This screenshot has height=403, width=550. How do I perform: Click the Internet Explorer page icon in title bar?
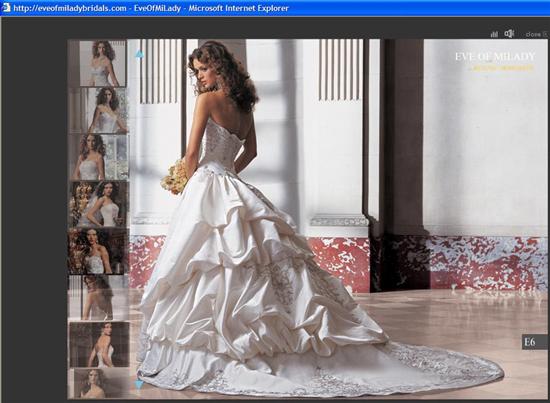click(x=6, y=8)
